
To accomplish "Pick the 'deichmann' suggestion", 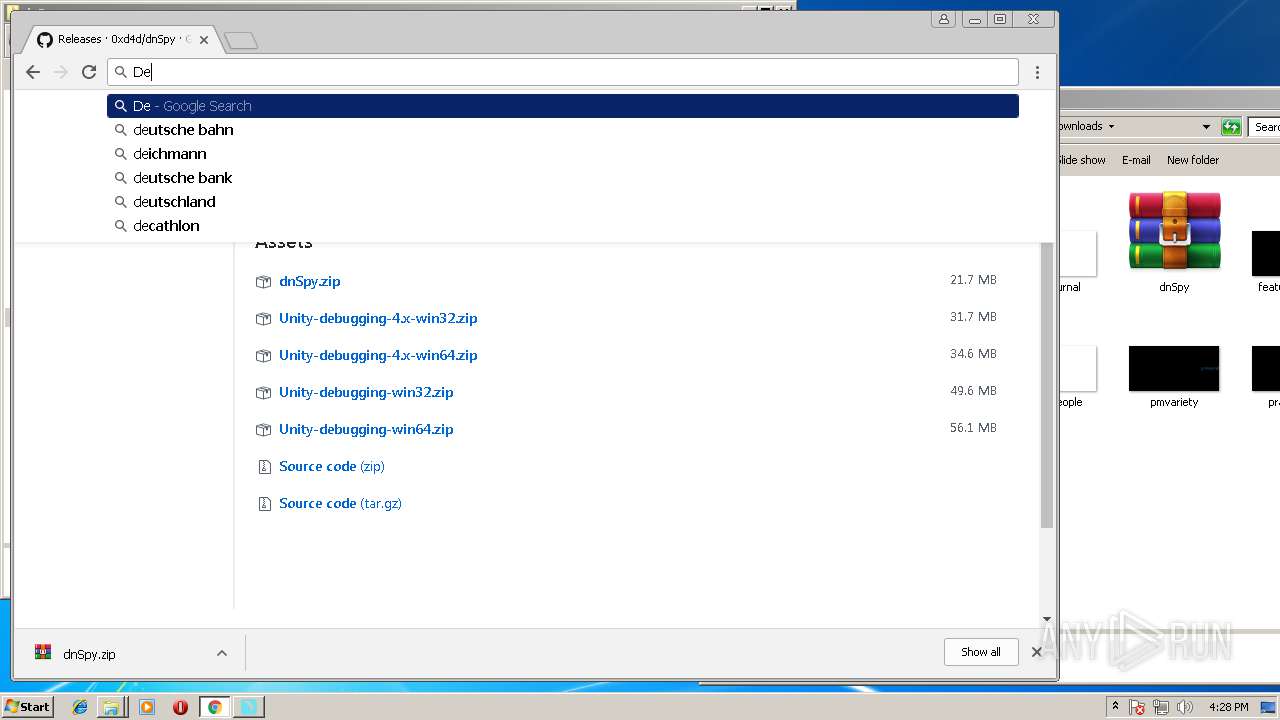I will (x=563, y=154).
